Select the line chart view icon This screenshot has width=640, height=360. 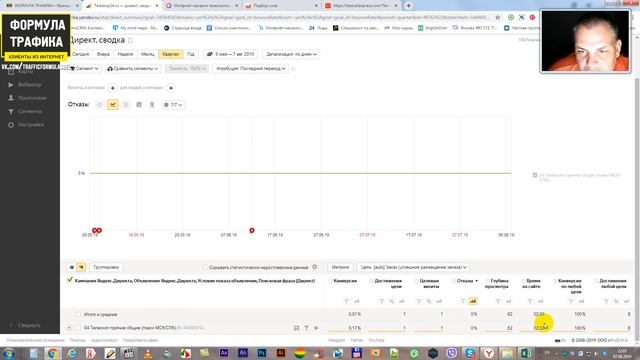[113, 105]
